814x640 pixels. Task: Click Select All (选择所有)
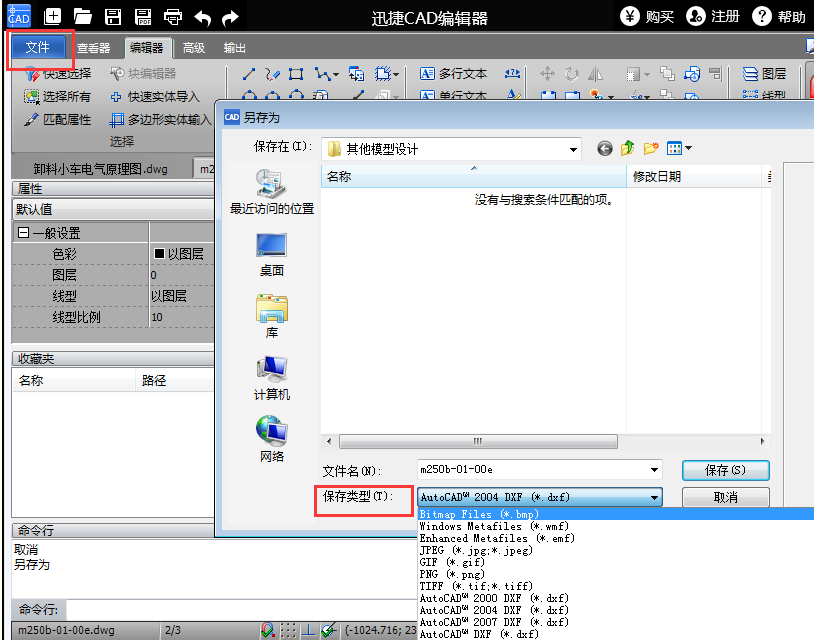57,97
